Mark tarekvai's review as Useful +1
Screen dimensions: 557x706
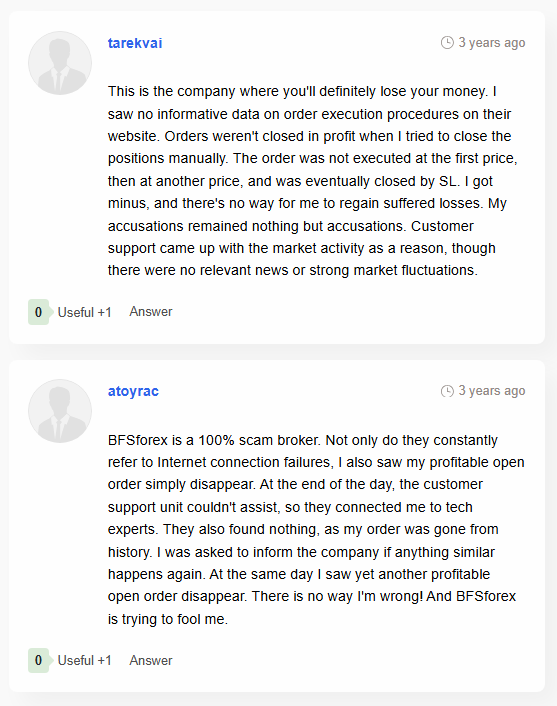[84, 312]
